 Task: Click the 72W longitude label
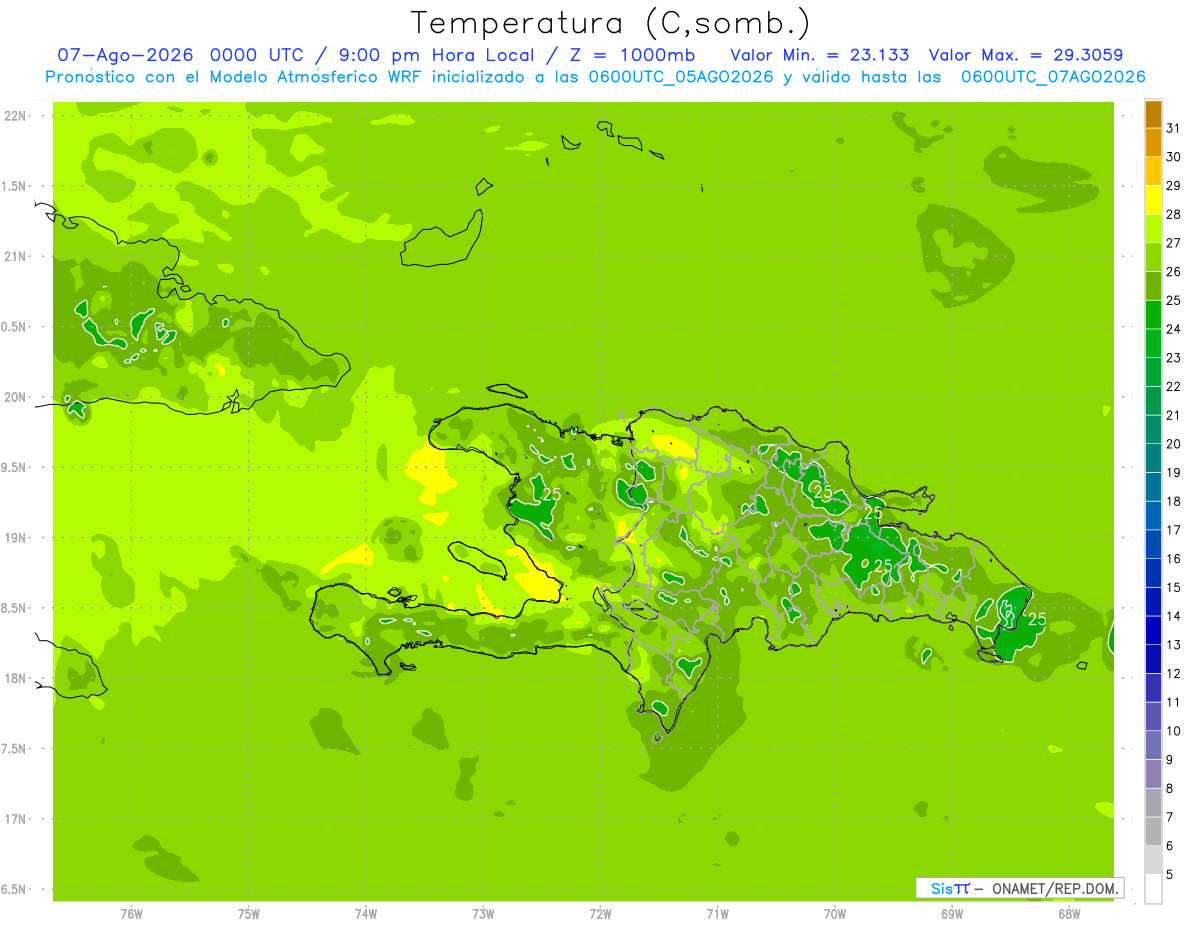pyautogui.click(x=601, y=914)
